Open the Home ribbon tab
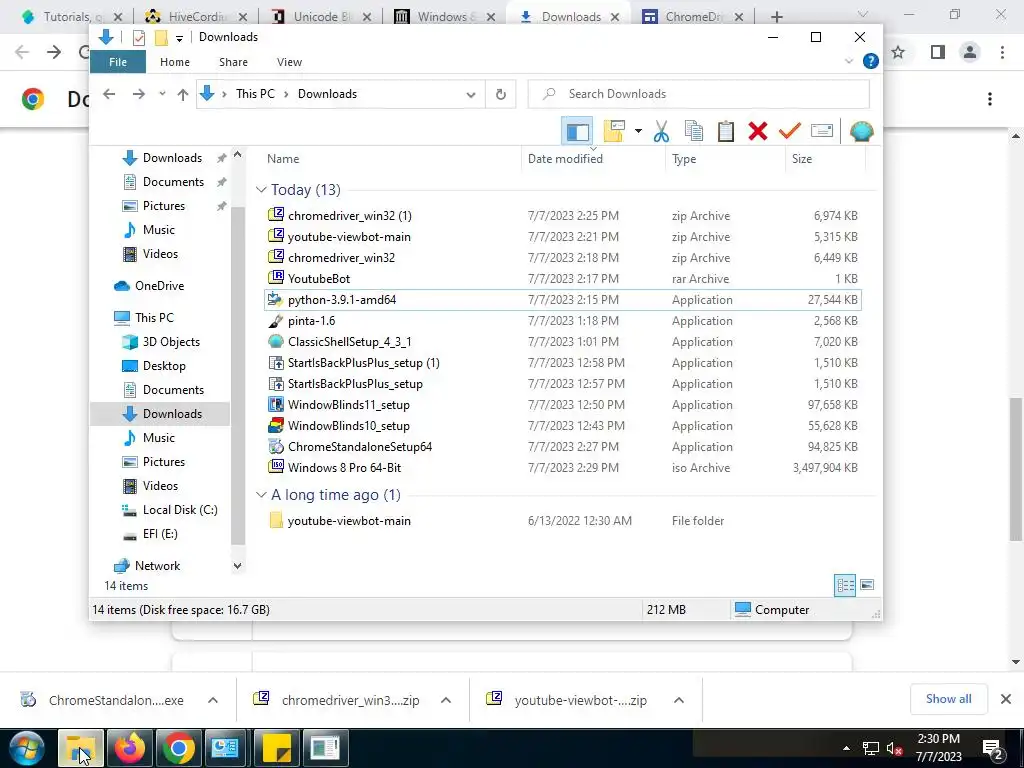 pyautogui.click(x=175, y=62)
